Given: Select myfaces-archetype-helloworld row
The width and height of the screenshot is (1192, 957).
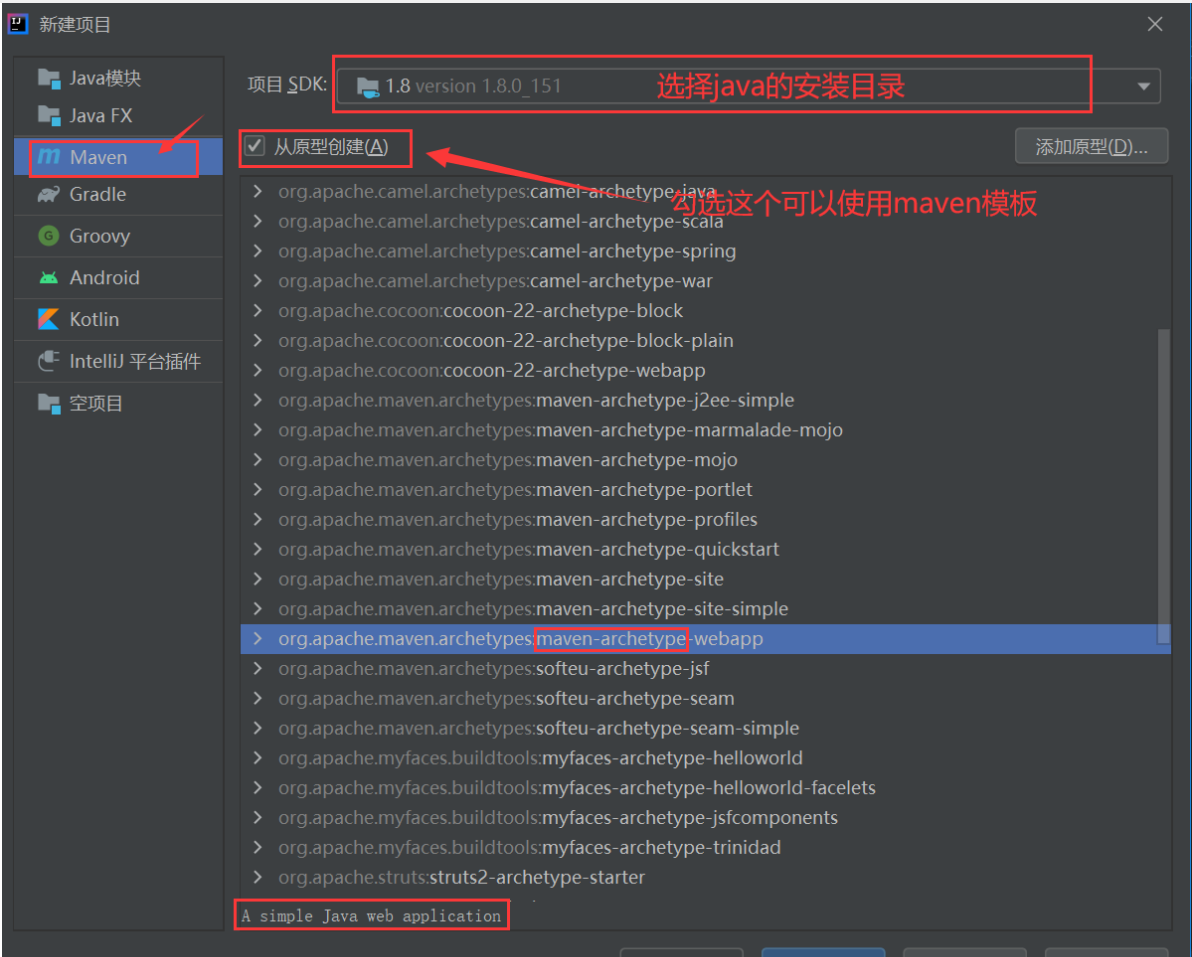Looking at the screenshot, I should click(705, 758).
